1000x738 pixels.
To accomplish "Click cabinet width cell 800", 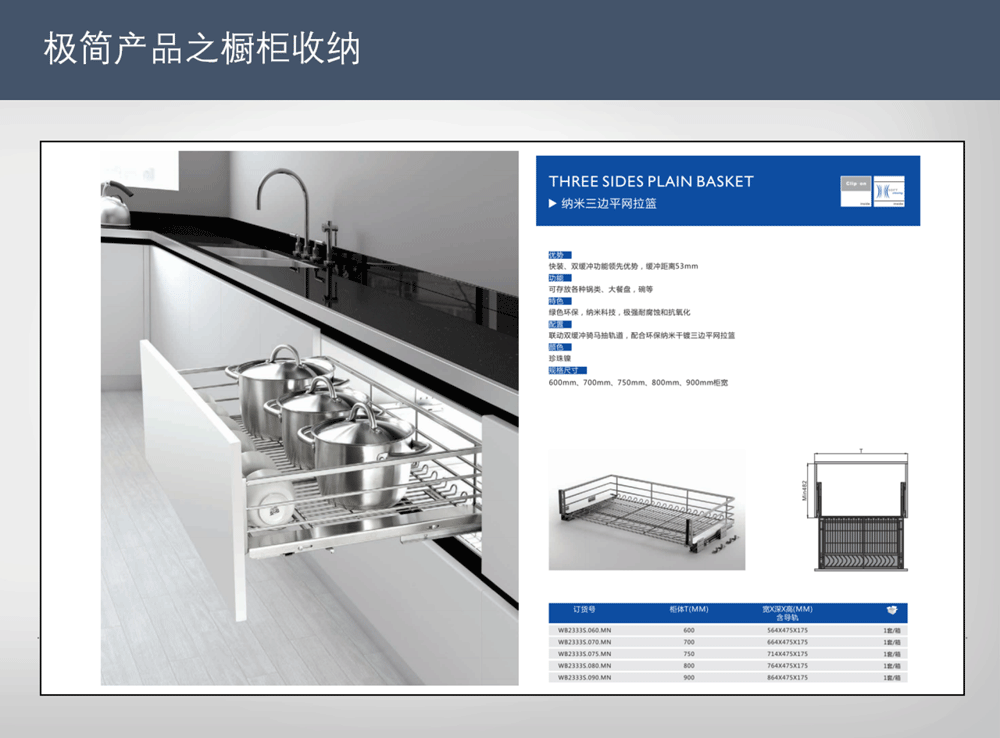I will [x=689, y=665].
